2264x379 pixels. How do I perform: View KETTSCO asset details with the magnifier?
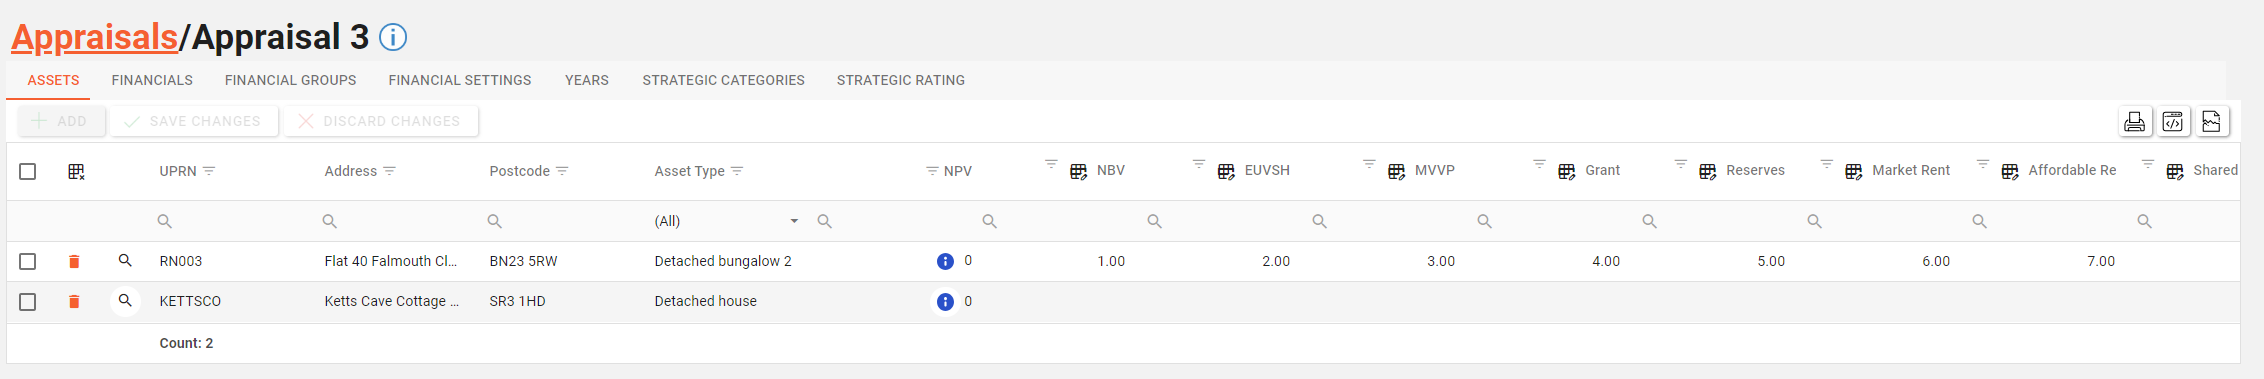pyautogui.click(x=125, y=300)
